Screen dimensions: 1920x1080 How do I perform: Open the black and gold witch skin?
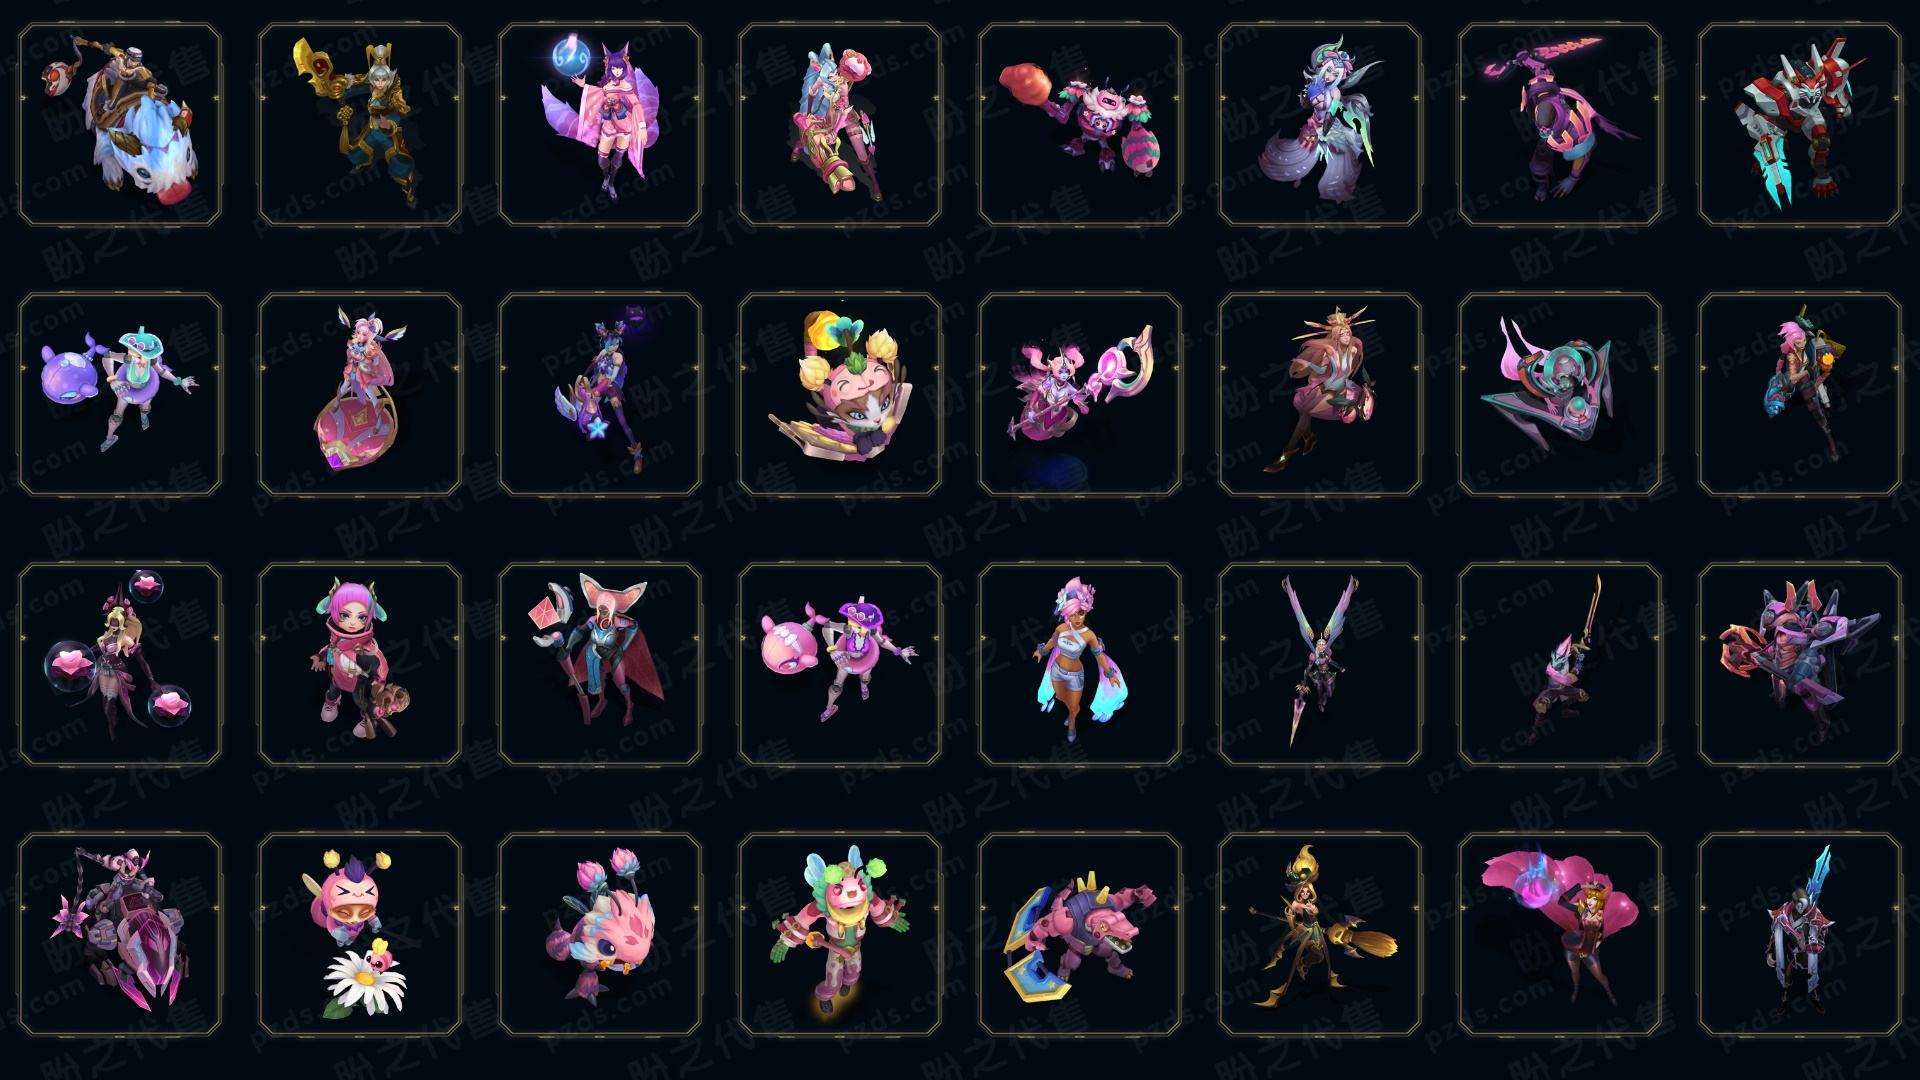pos(1320,934)
